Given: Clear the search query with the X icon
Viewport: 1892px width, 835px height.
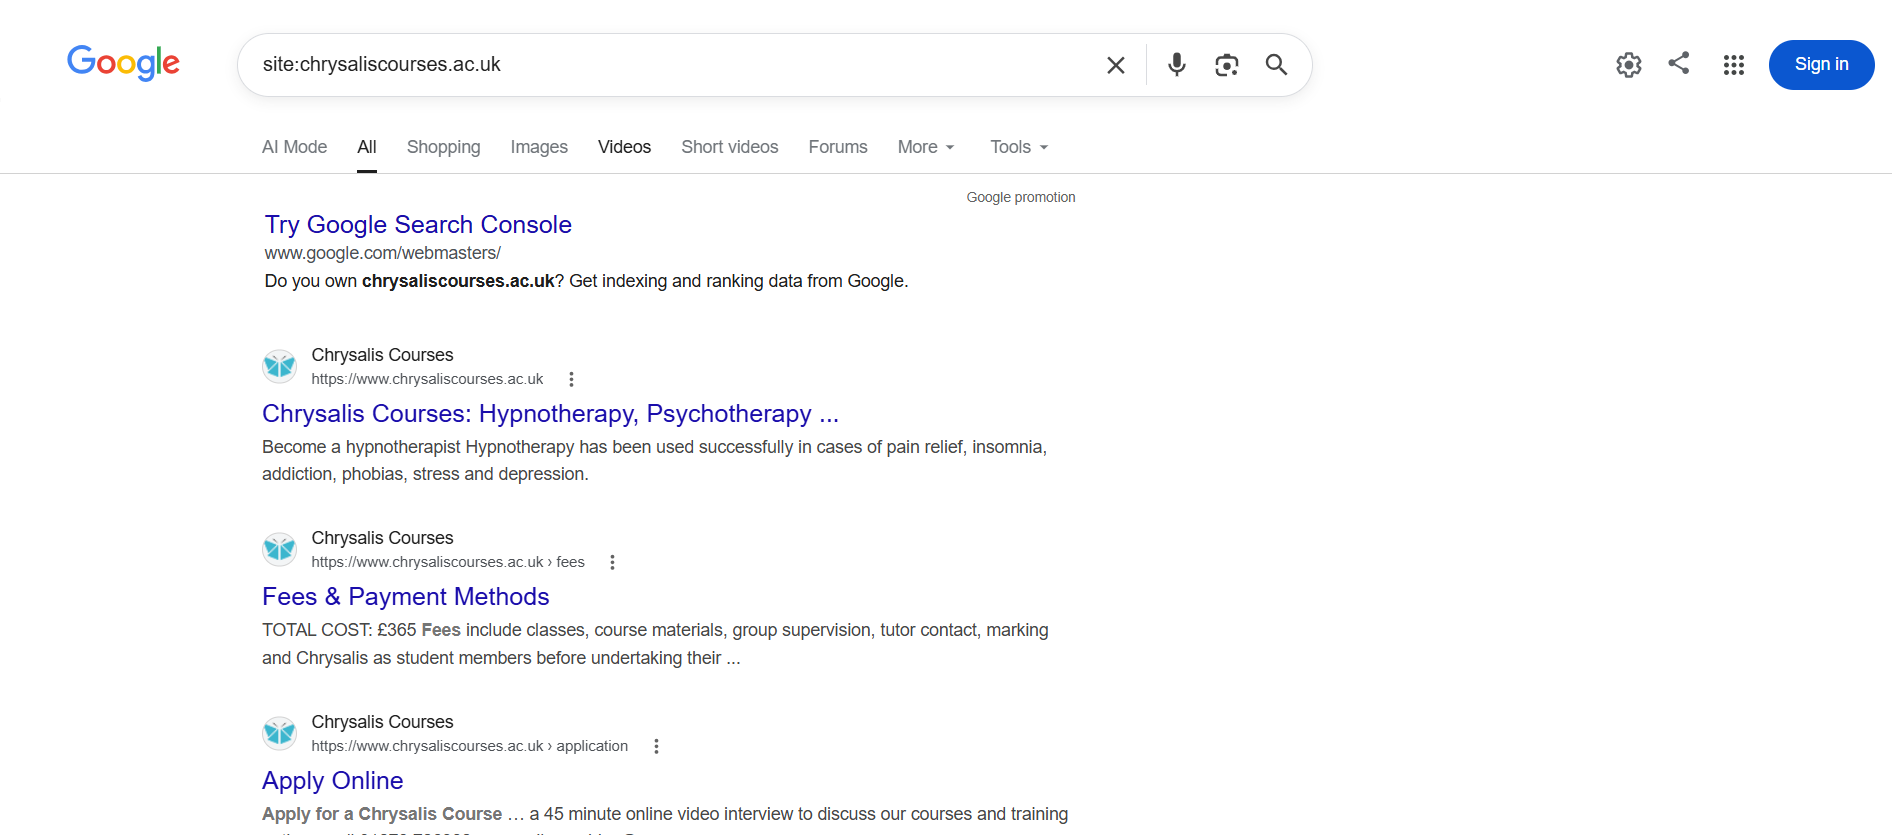Looking at the screenshot, I should click(1116, 65).
